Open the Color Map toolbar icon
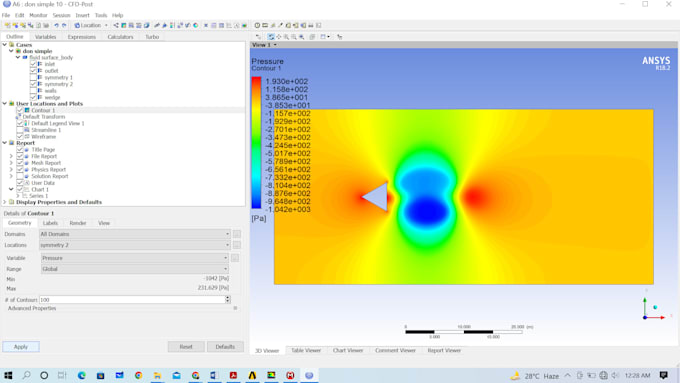The height and width of the screenshot is (383, 680). point(196,25)
